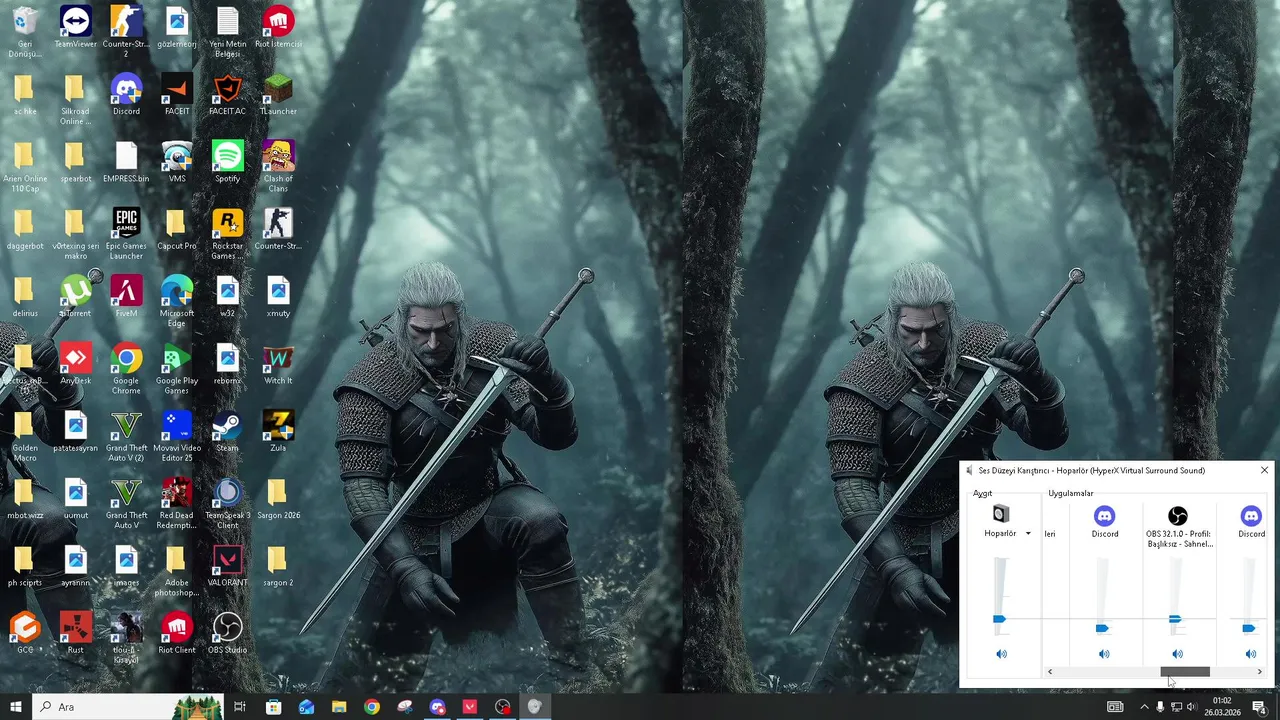This screenshot has width=1280, height=720.
Task: Select the Sargon 2026 folder
Action: click(278, 498)
